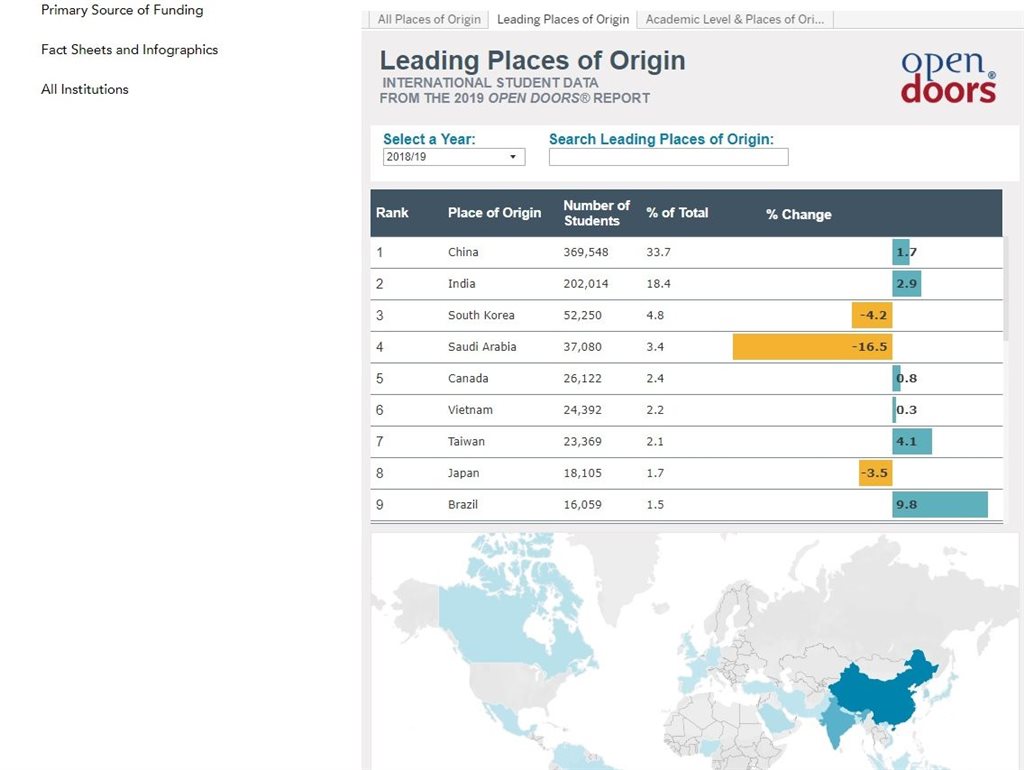
Task: Click Taiwan's student count 23,369
Action: (583, 441)
